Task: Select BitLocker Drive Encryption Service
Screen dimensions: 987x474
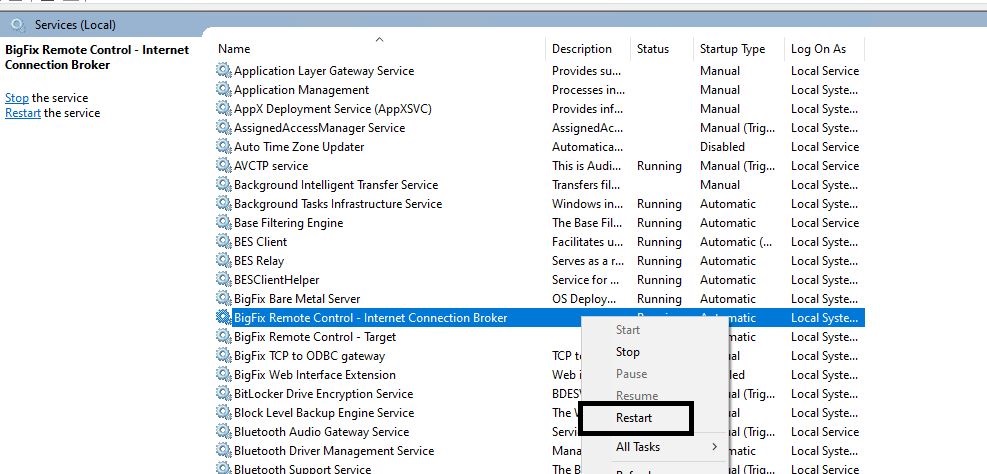Action: pos(324,393)
